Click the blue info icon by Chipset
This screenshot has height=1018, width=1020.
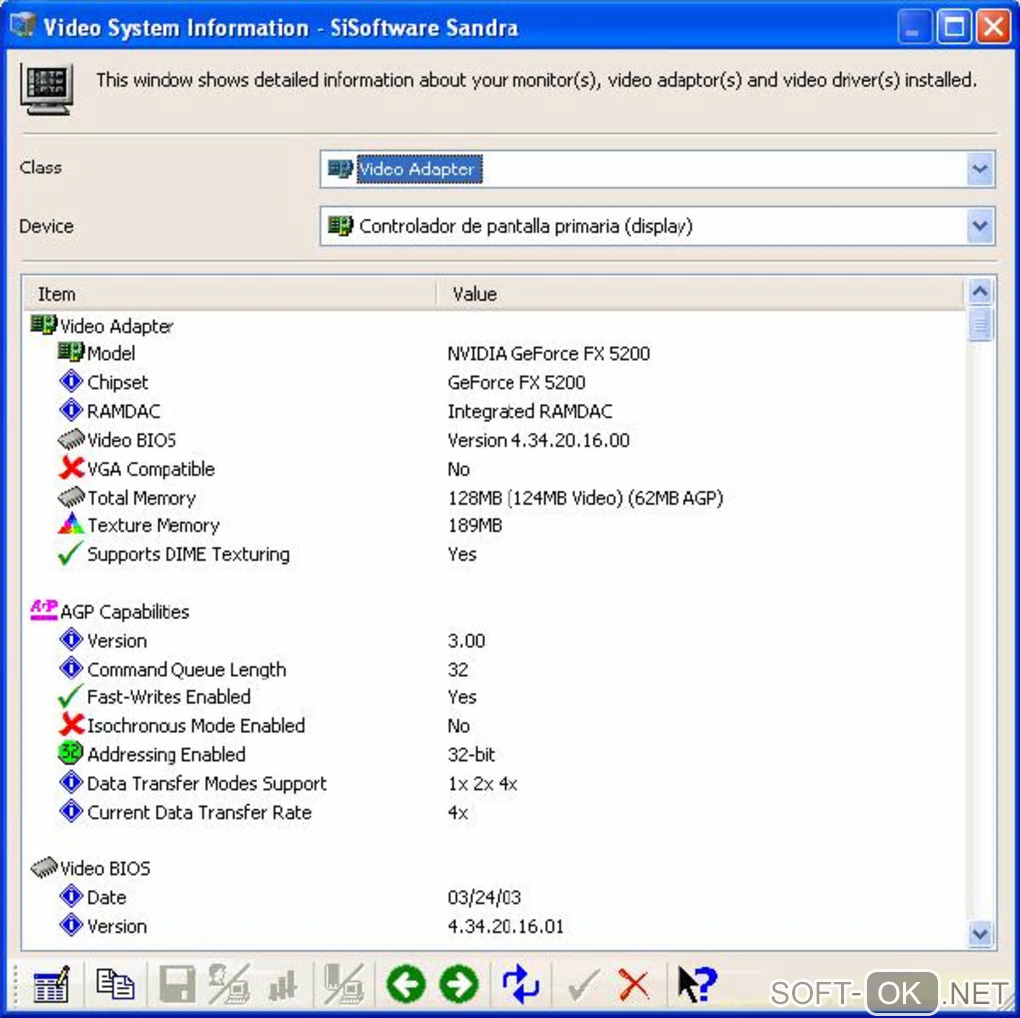(71, 381)
